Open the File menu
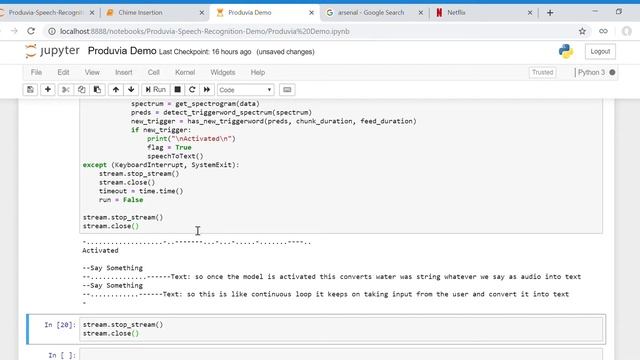The height and width of the screenshot is (360, 640). coord(36,73)
